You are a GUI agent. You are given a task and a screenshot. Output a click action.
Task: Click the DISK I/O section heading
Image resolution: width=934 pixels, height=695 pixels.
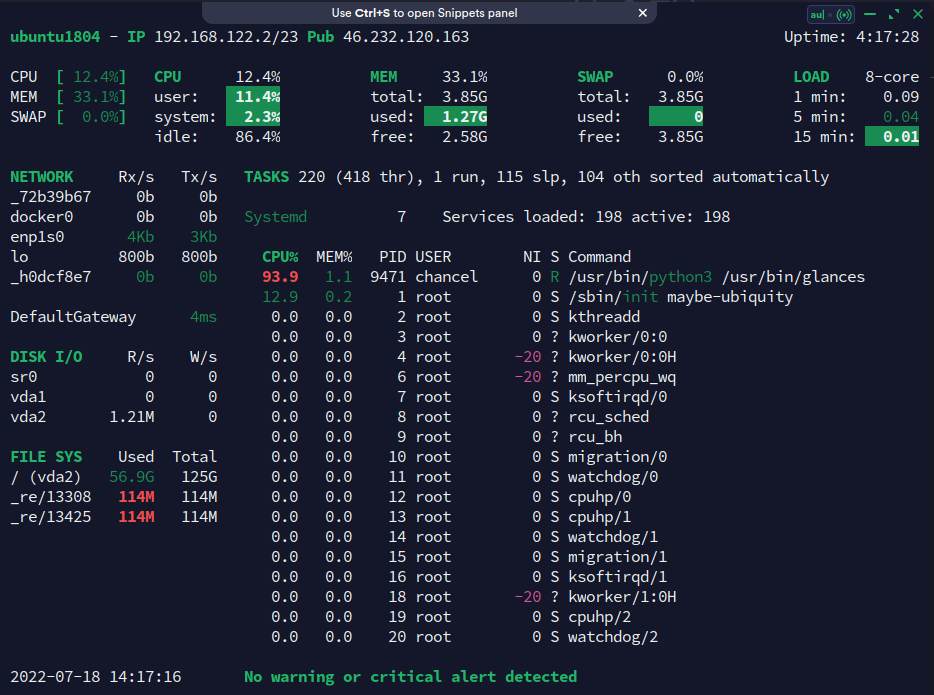[x=46, y=357]
